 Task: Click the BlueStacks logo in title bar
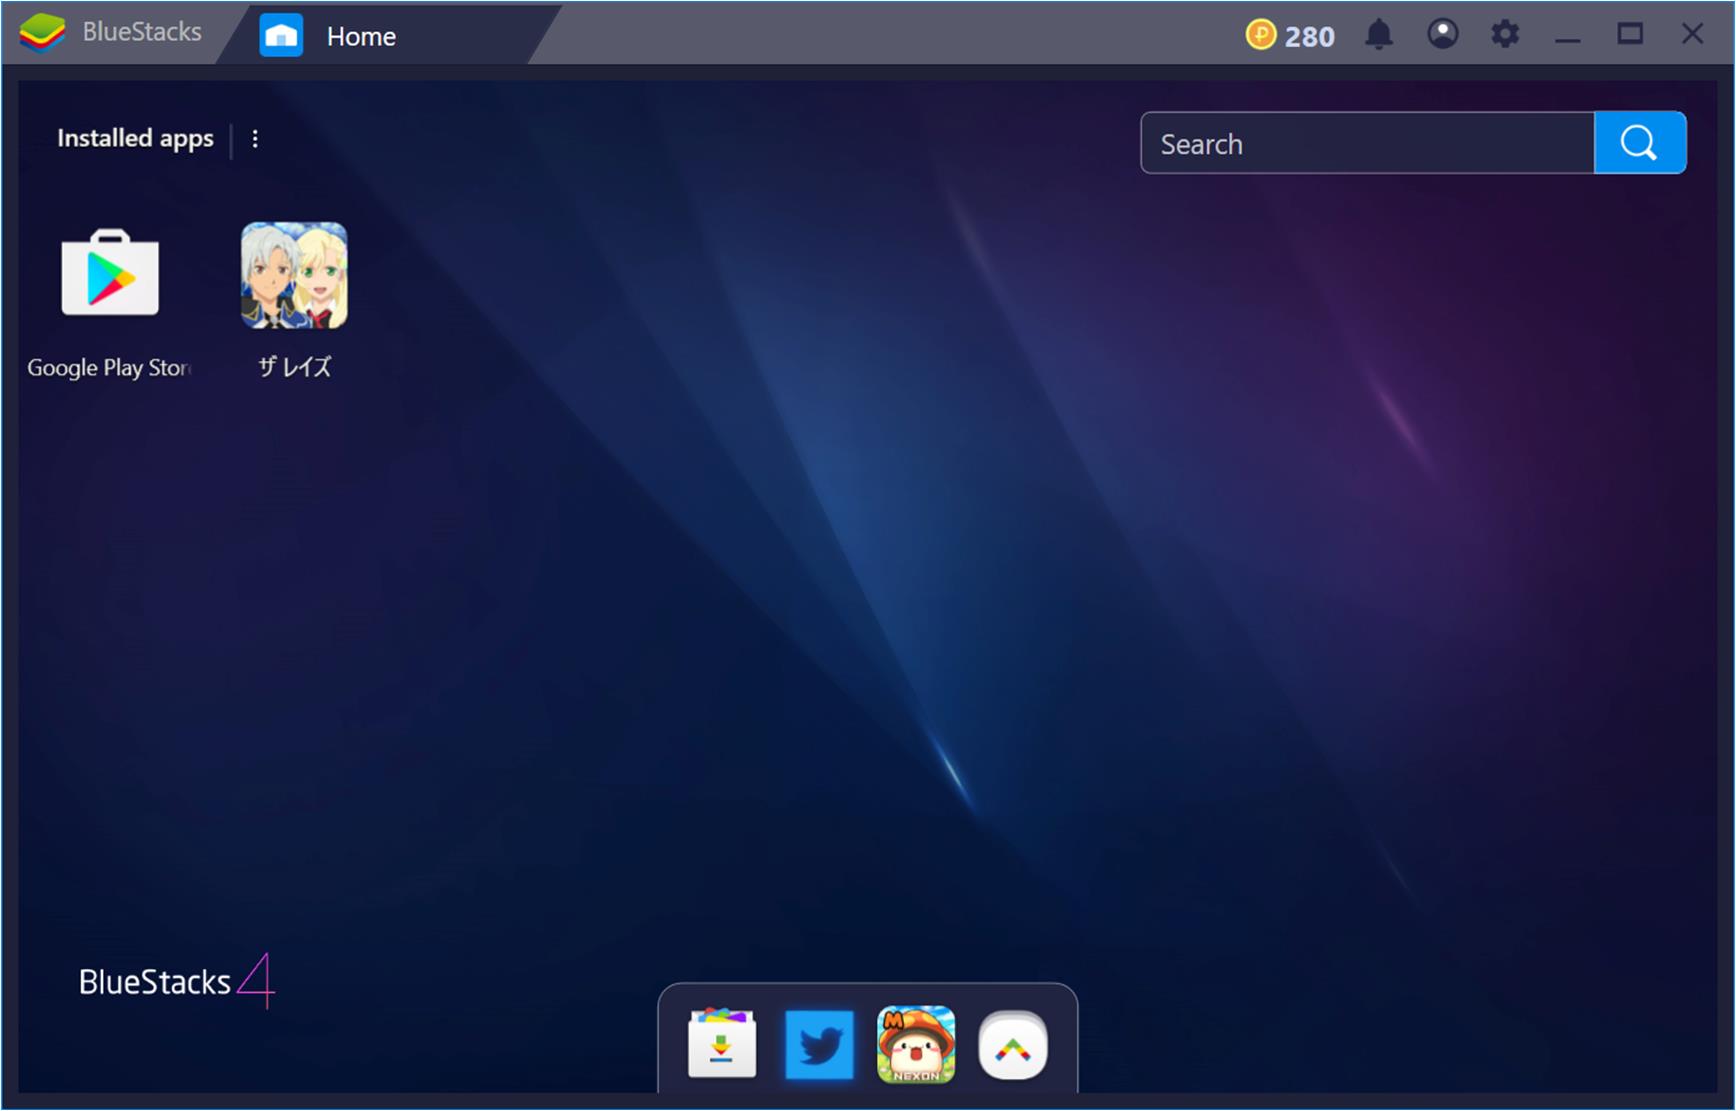42,32
